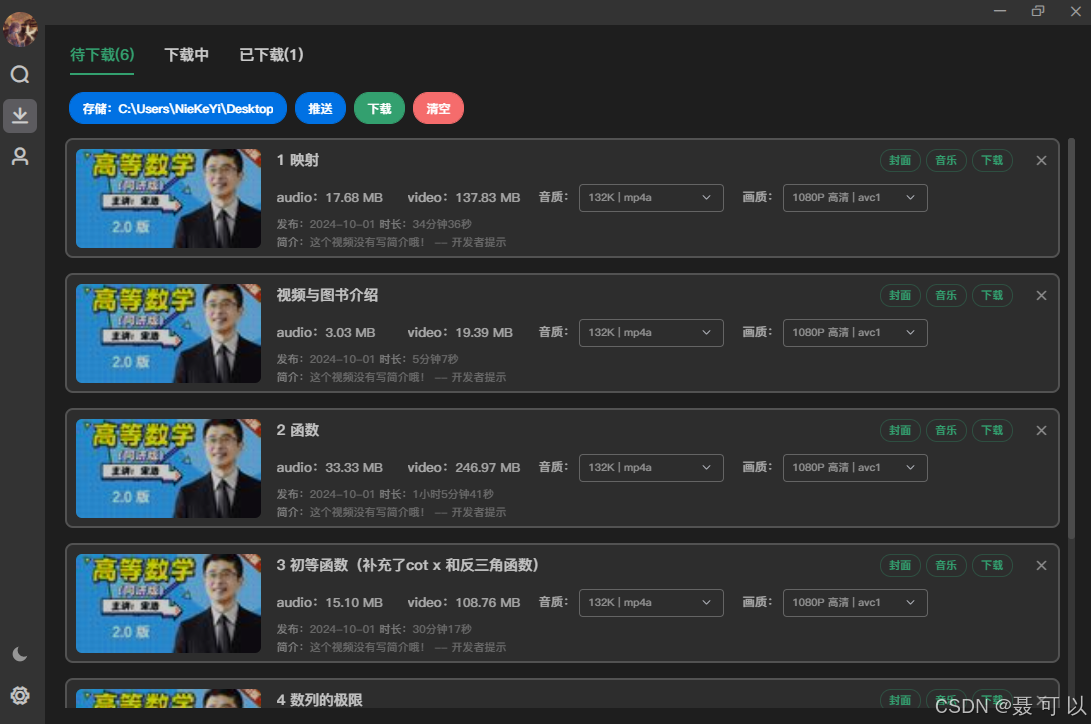The width and height of the screenshot is (1091, 724).
Task: Click the thumbnail of '3 初等函数'
Action: click(x=168, y=603)
